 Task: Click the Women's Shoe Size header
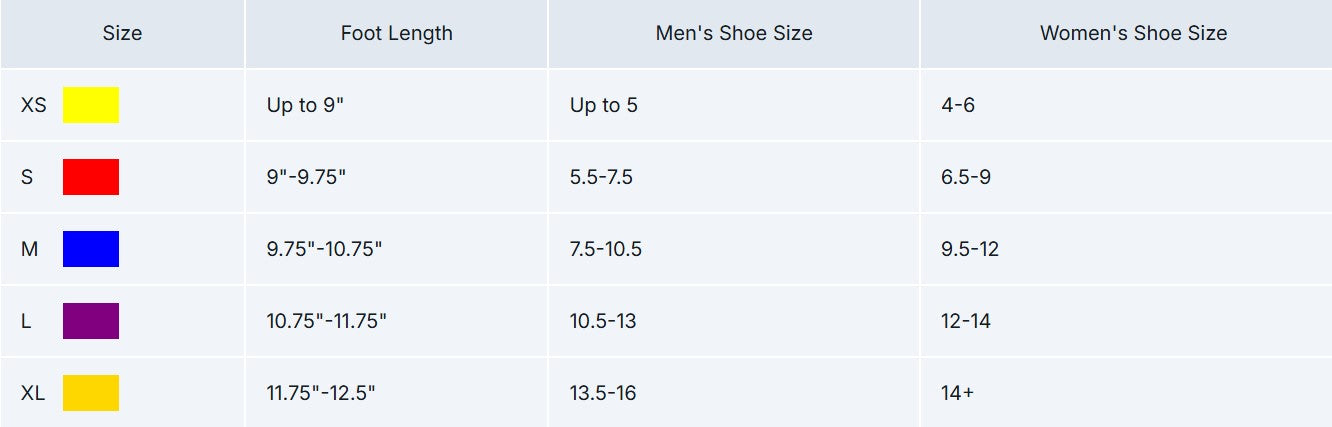pos(1133,33)
